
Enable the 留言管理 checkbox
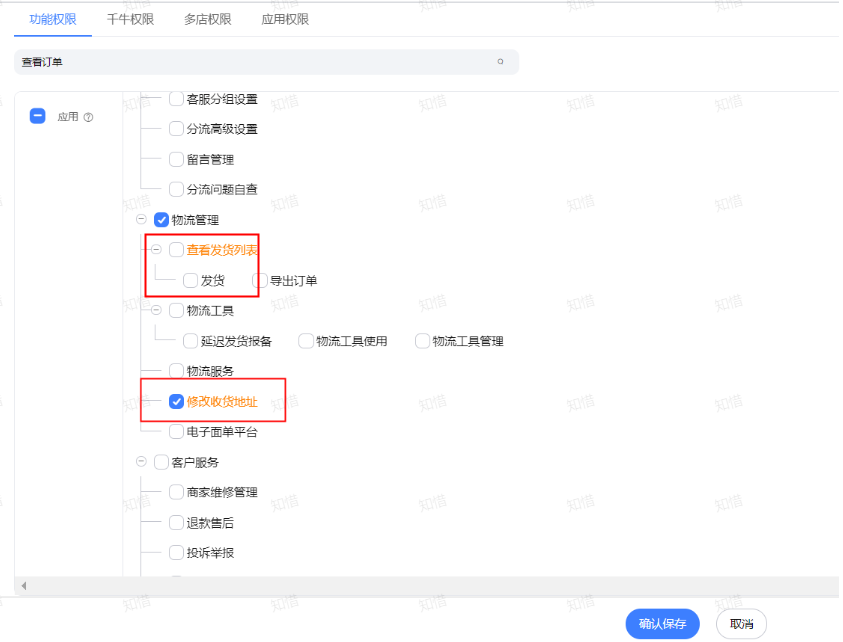(176, 159)
